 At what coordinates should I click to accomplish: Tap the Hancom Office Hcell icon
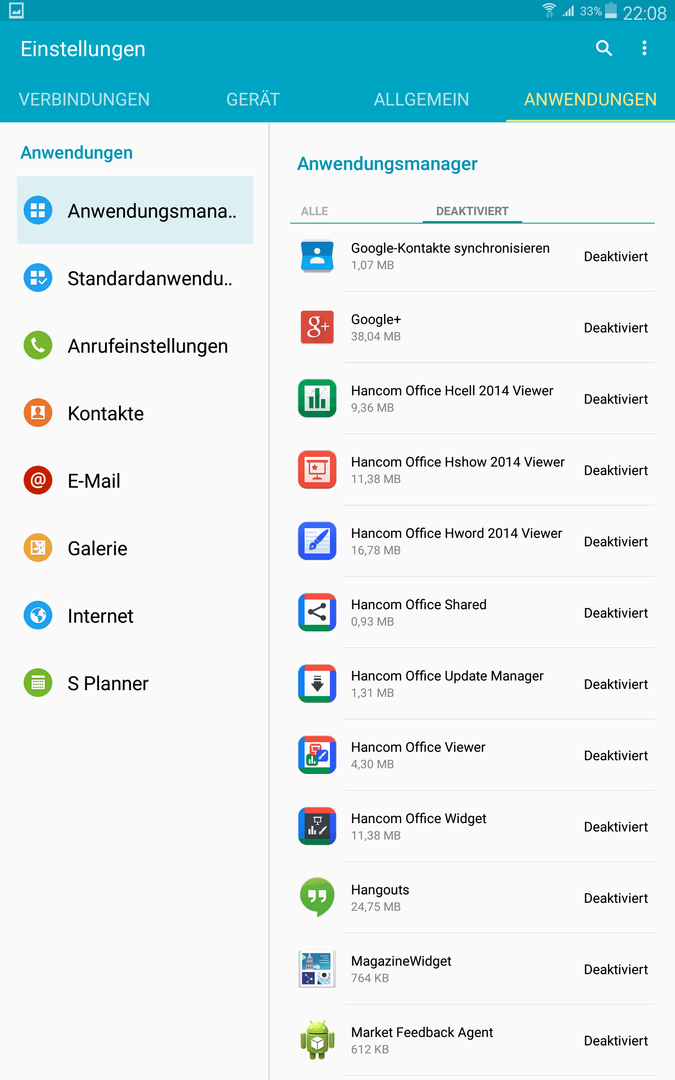point(317,398)
